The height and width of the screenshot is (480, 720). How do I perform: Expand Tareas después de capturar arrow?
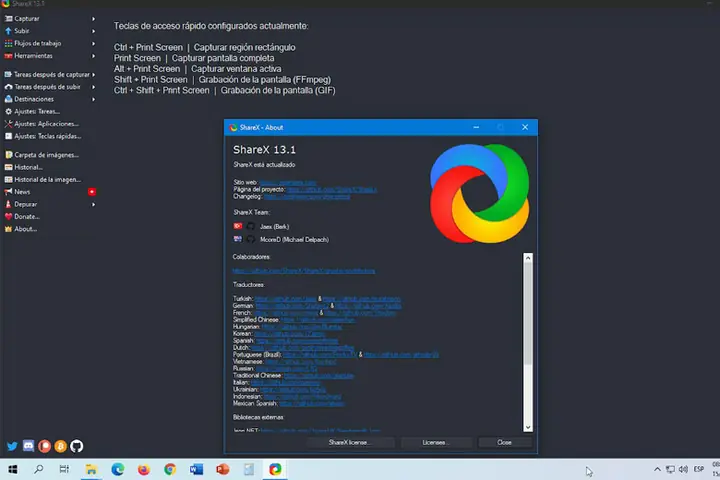94,74
